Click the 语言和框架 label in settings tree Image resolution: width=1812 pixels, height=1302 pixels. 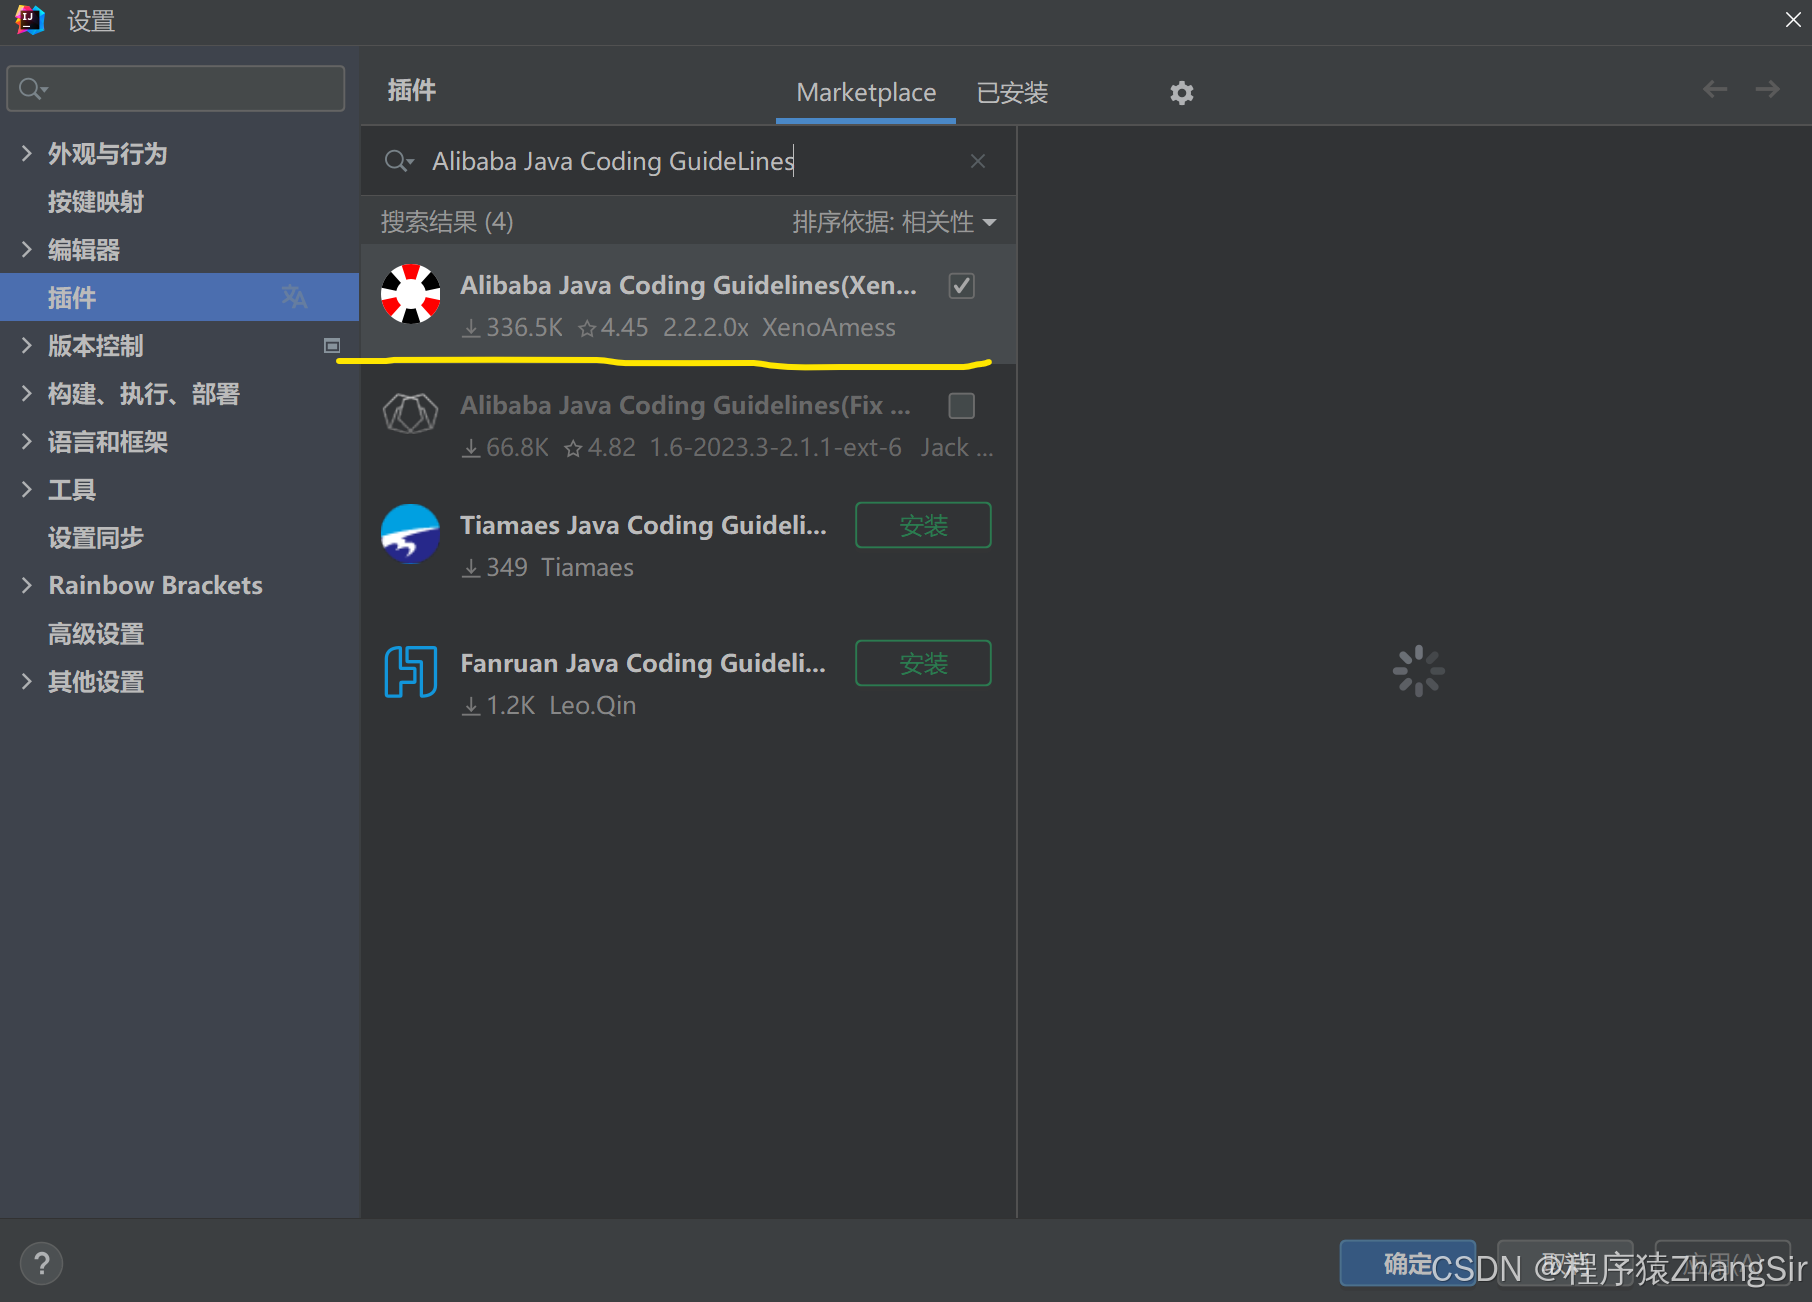click(108, 442)
